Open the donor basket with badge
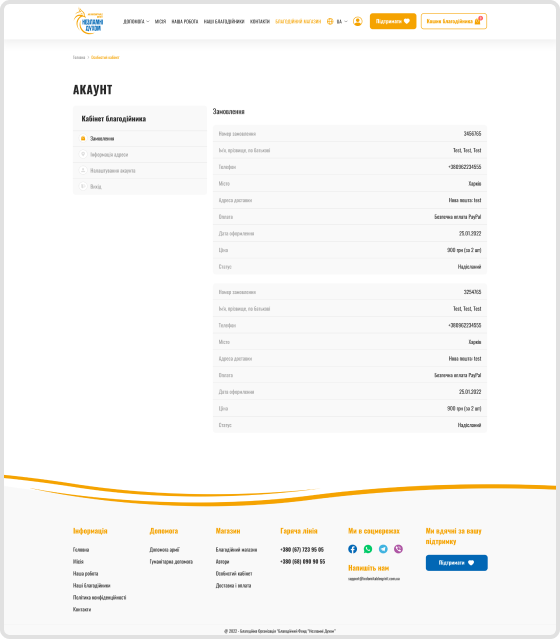560x639 pixels. tap(454, 21)
